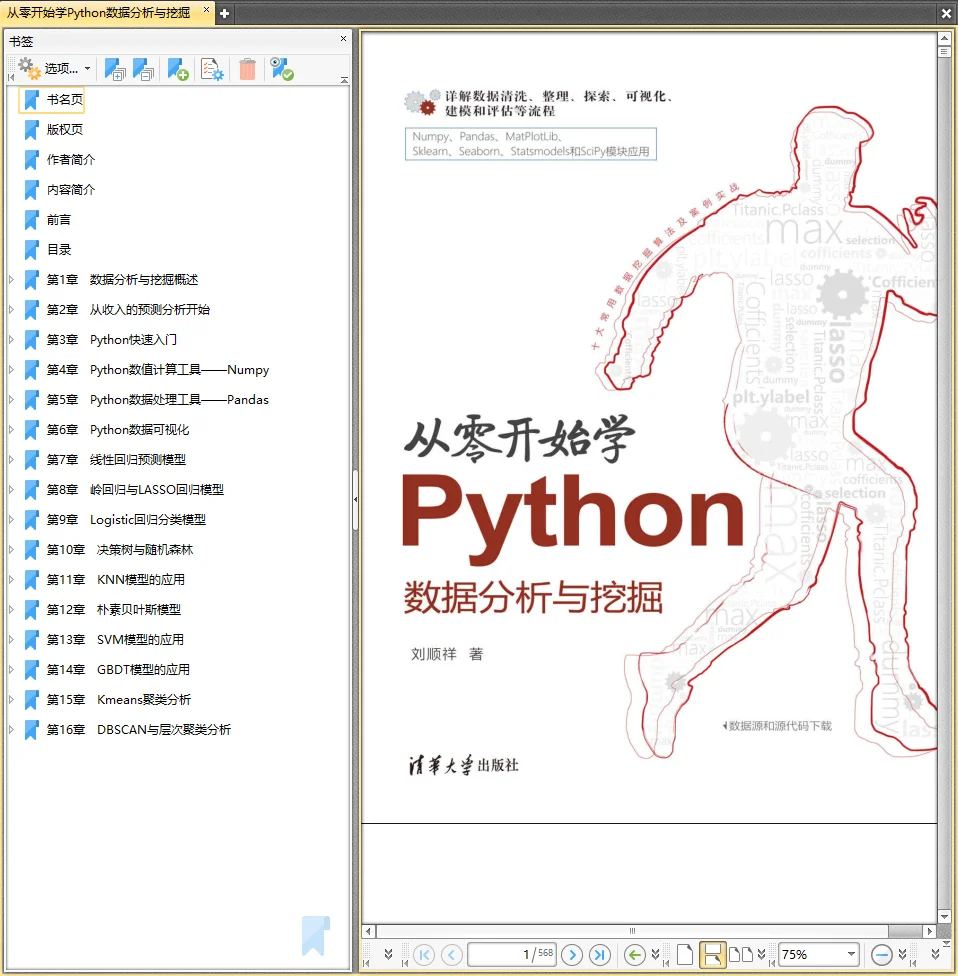Open bookmark properties checklist gear icon
Screen dimensions: 958x976
click(x=212, y=69)
